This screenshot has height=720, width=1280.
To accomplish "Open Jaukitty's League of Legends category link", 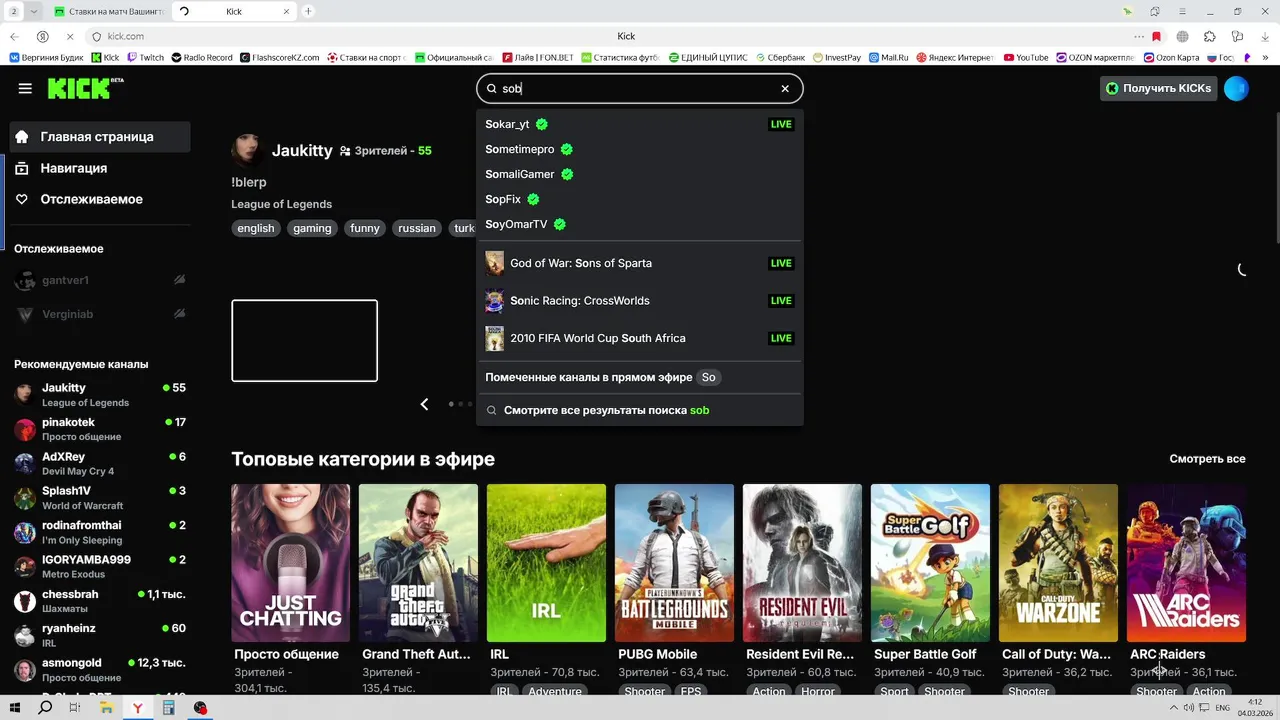I will tap(281, 204).
